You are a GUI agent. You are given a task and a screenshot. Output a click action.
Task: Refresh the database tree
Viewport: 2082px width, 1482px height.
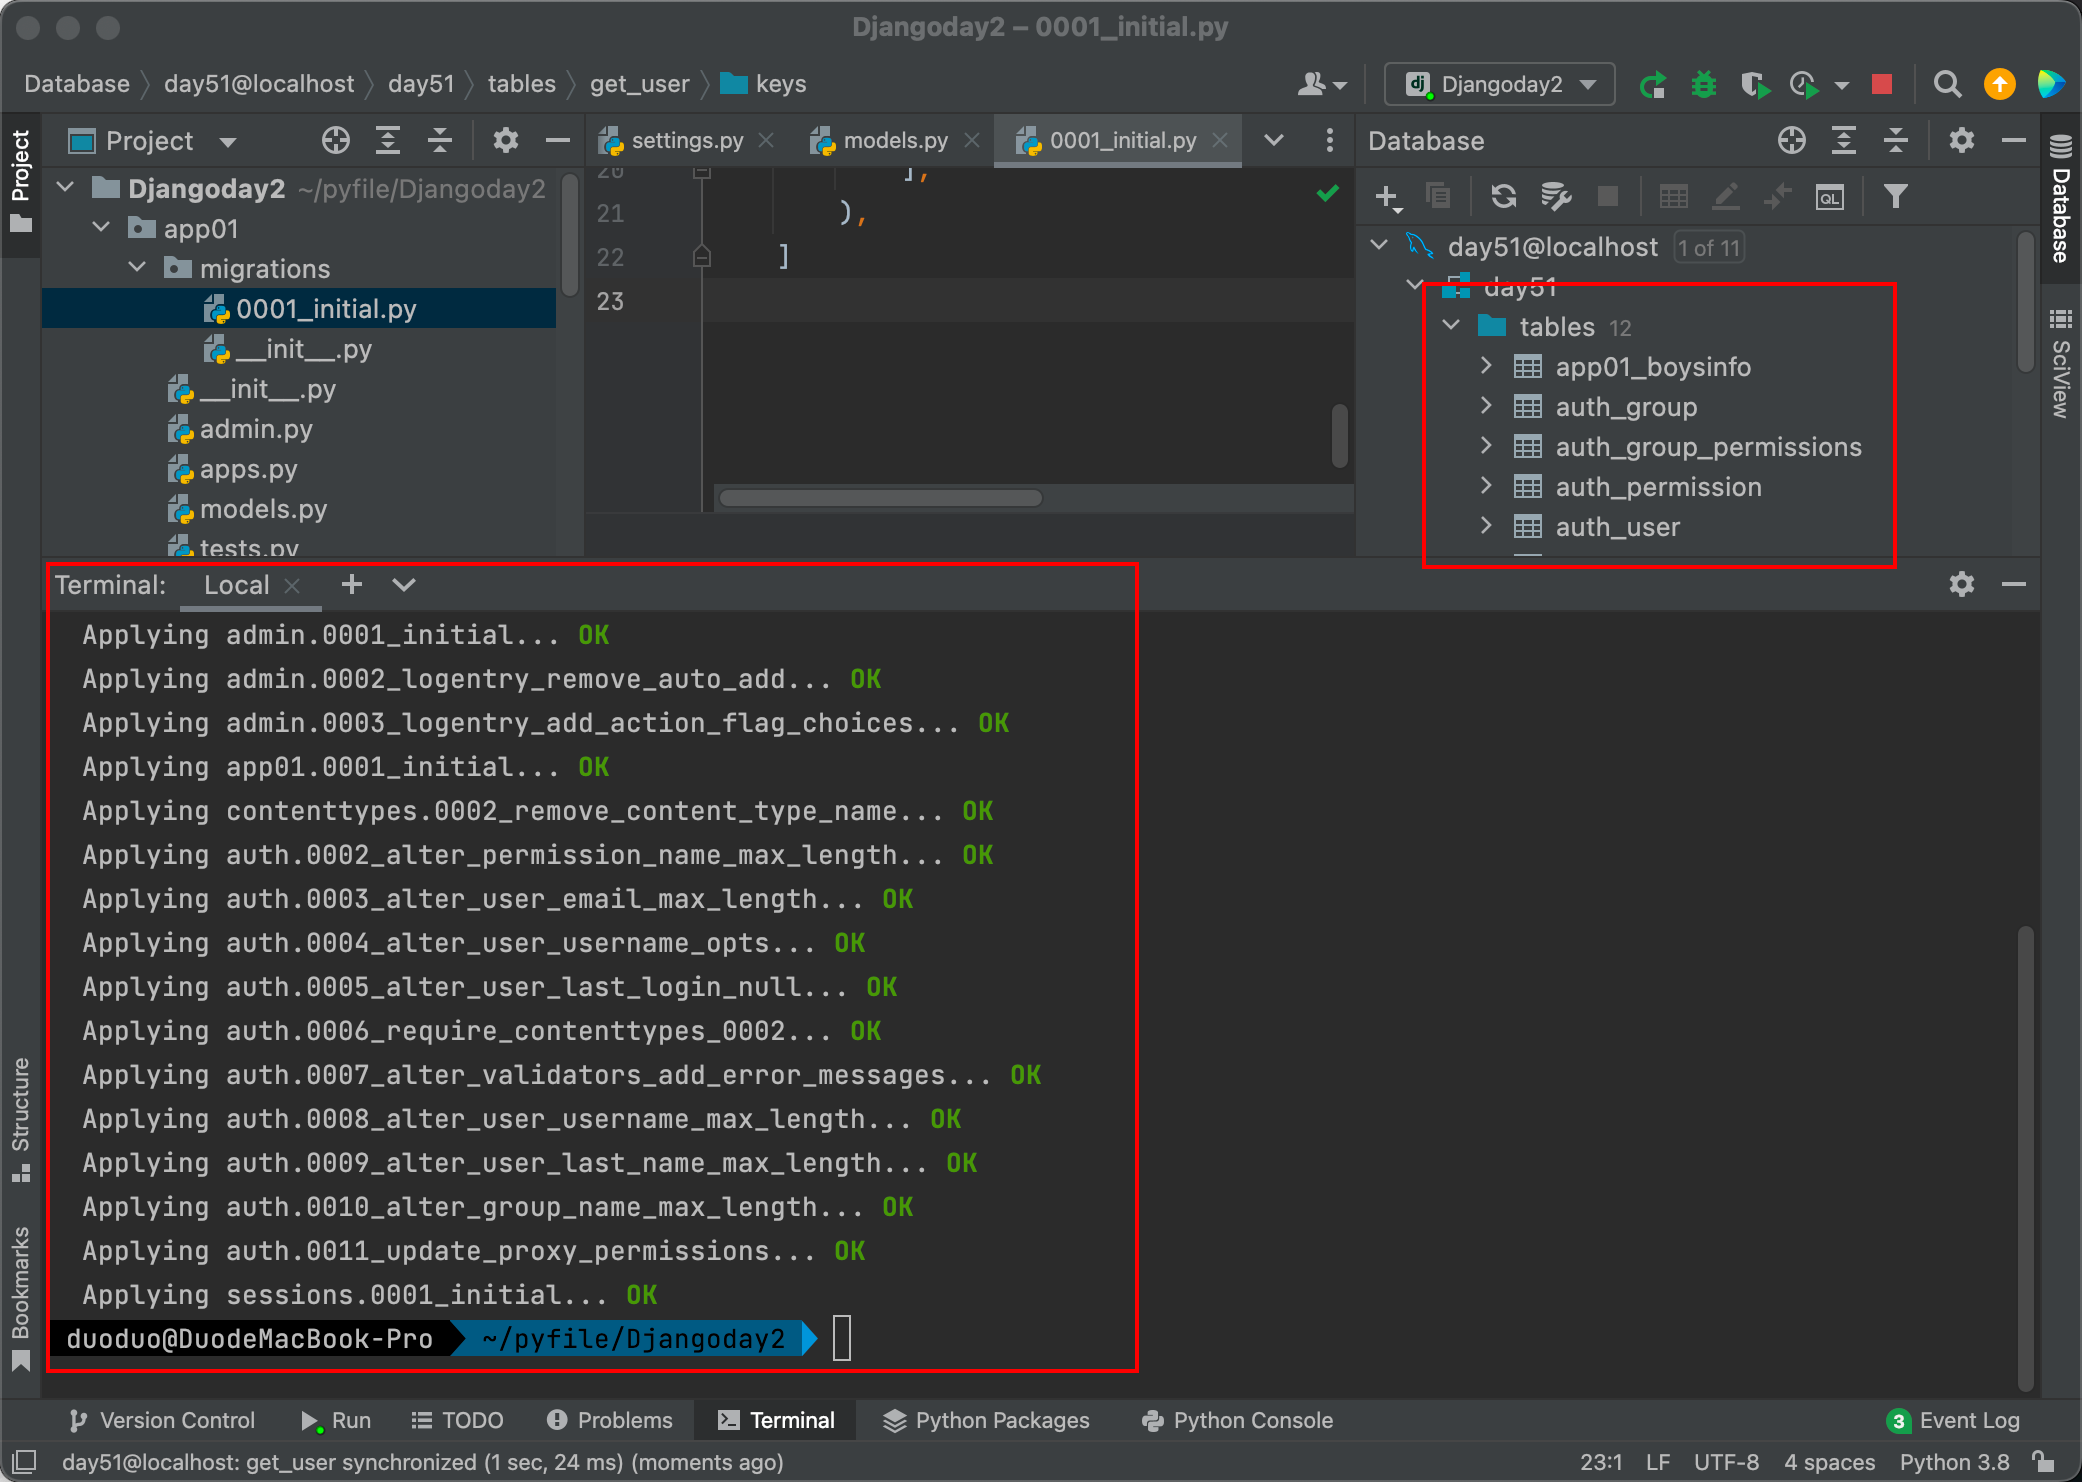pos(1503,196)
